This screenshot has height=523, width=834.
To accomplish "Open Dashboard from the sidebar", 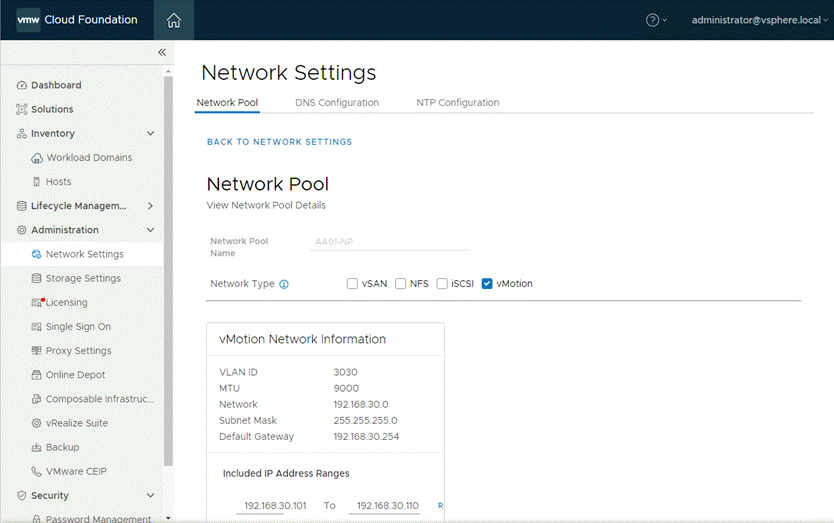I will tap(56, 85).
